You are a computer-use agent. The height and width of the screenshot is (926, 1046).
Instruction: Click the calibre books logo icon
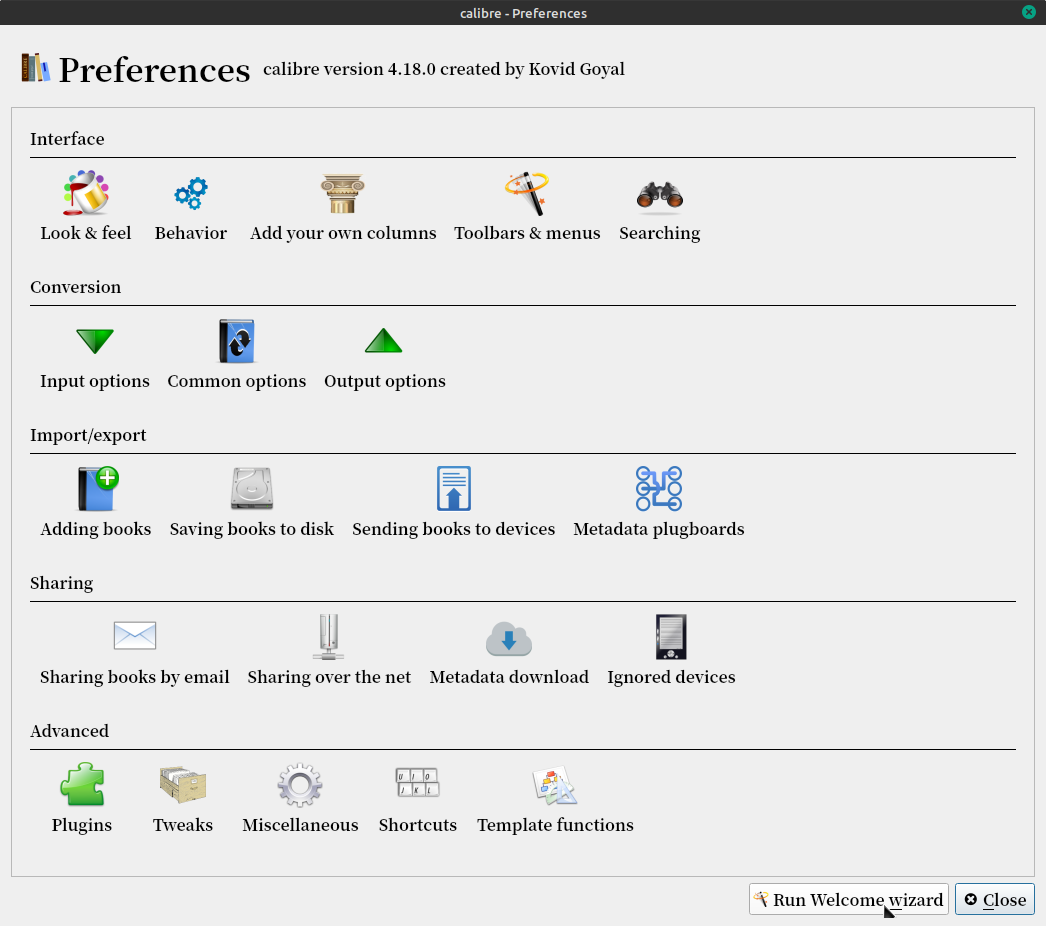(x=35, y=67)
